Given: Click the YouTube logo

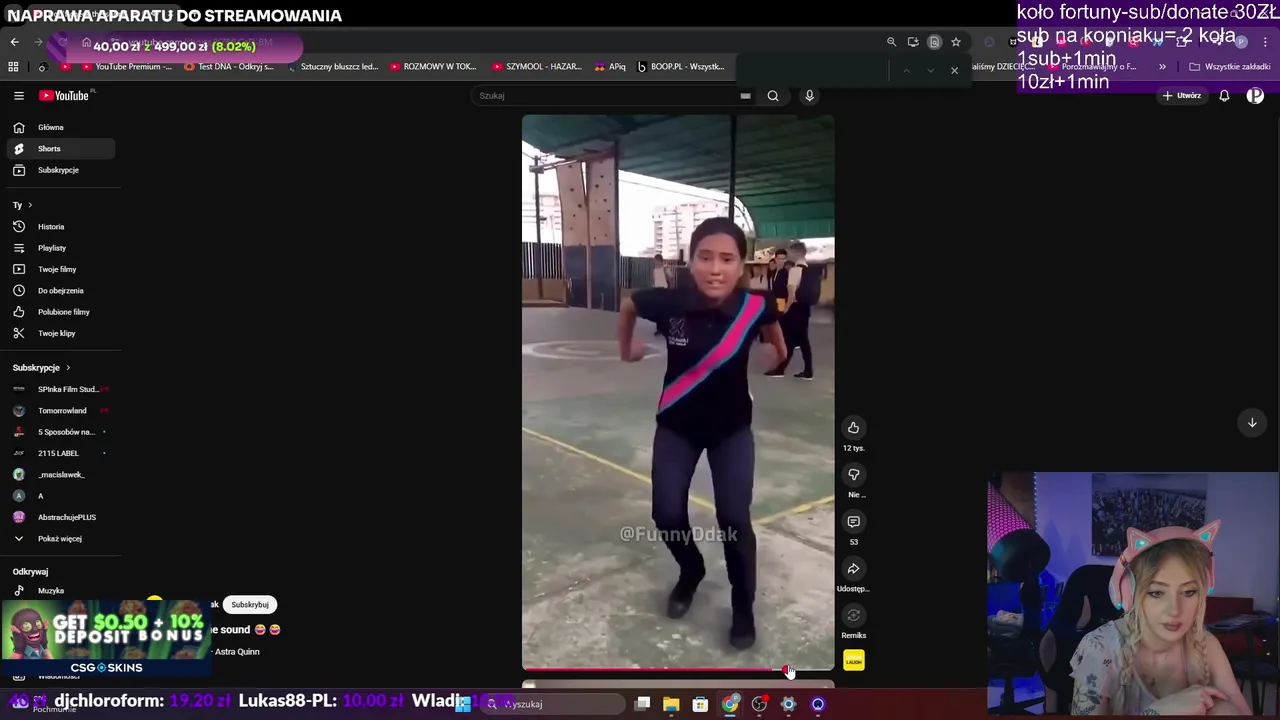Looking at the screenshot, I should (x=66, y=96).
